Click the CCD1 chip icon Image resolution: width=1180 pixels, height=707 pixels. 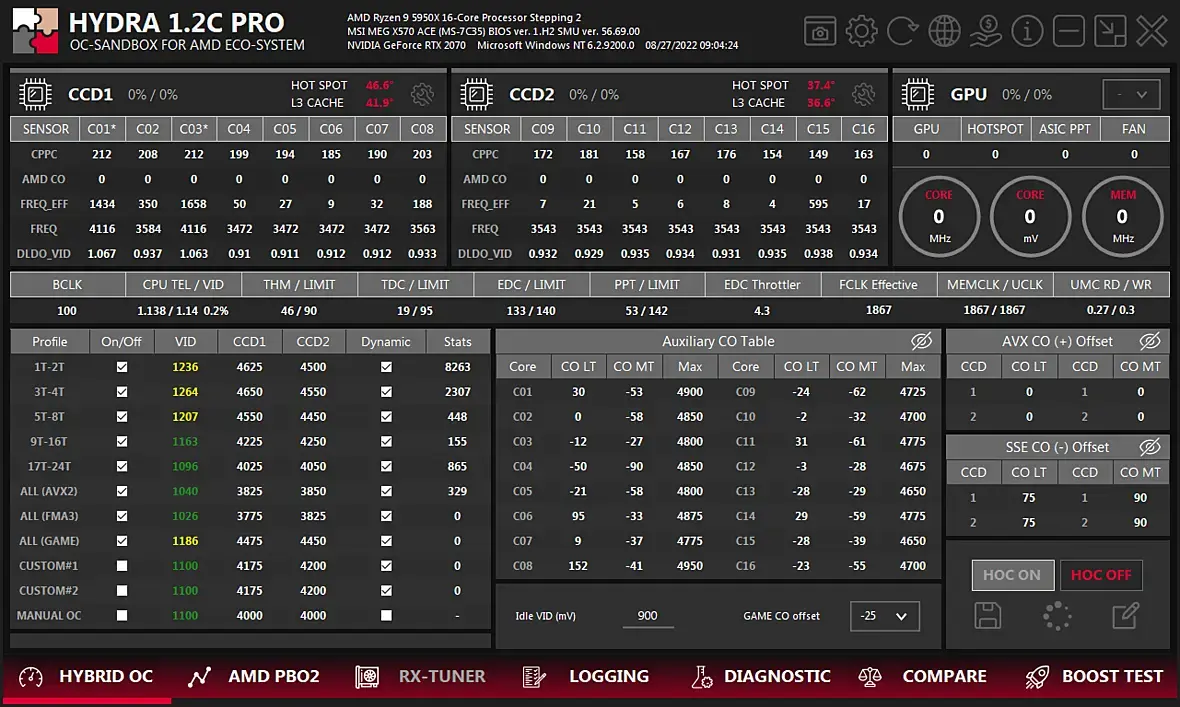pos(35,94)
